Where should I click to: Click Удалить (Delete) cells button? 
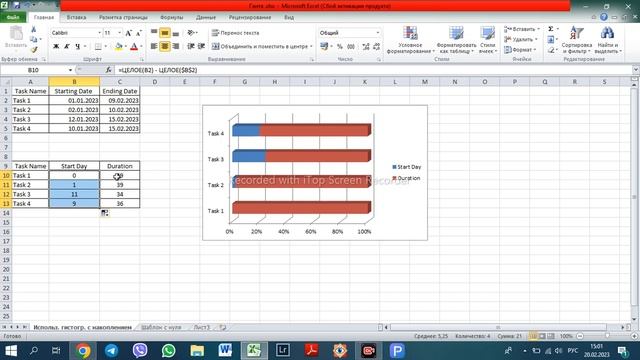pos(520,40)
